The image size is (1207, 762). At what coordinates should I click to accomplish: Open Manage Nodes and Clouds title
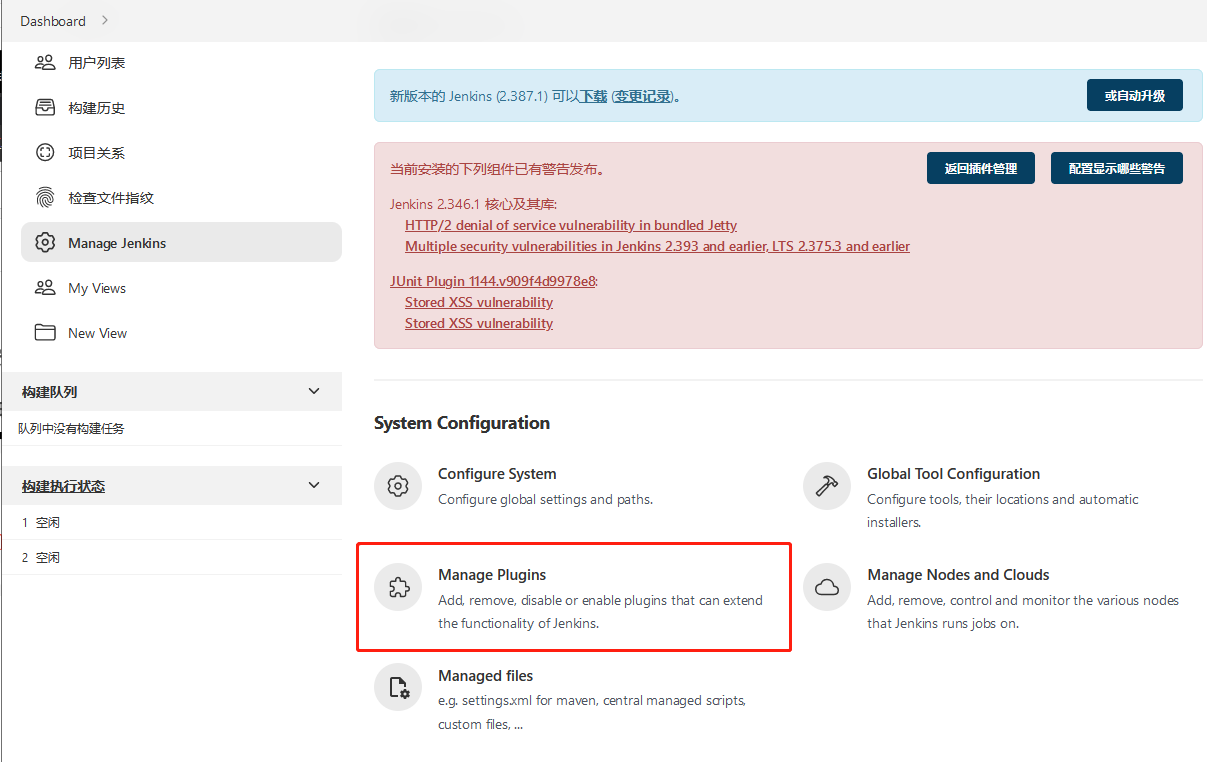958,575
